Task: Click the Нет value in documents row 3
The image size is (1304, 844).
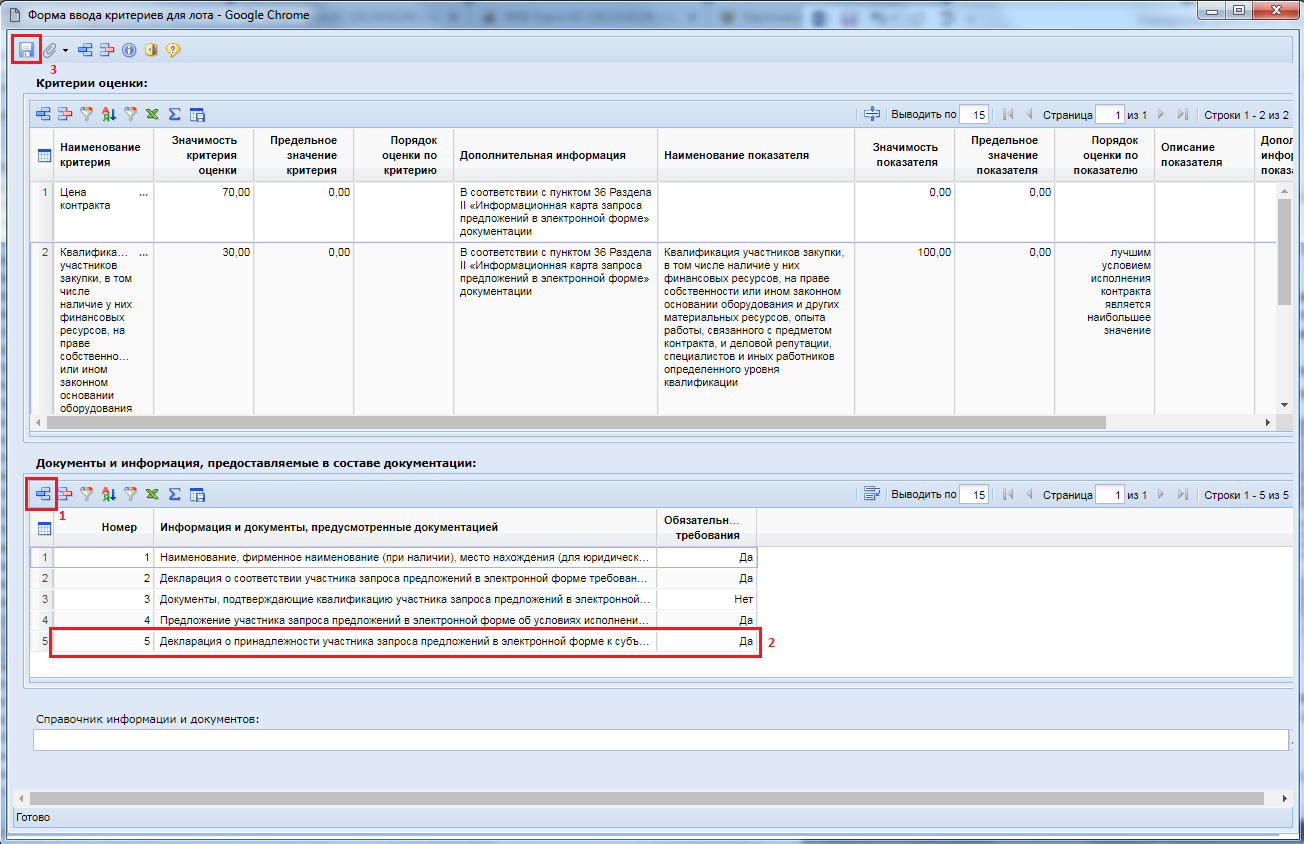Action: pos(743,599)
